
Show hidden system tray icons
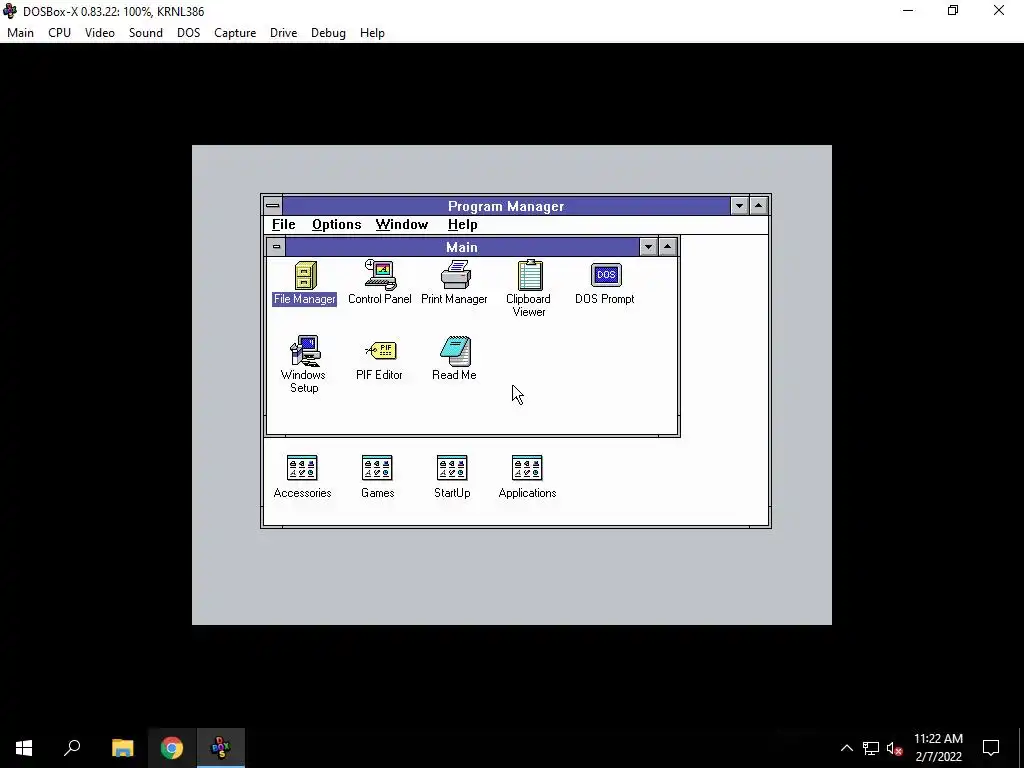pyautogui.click(x=846, y=748)
